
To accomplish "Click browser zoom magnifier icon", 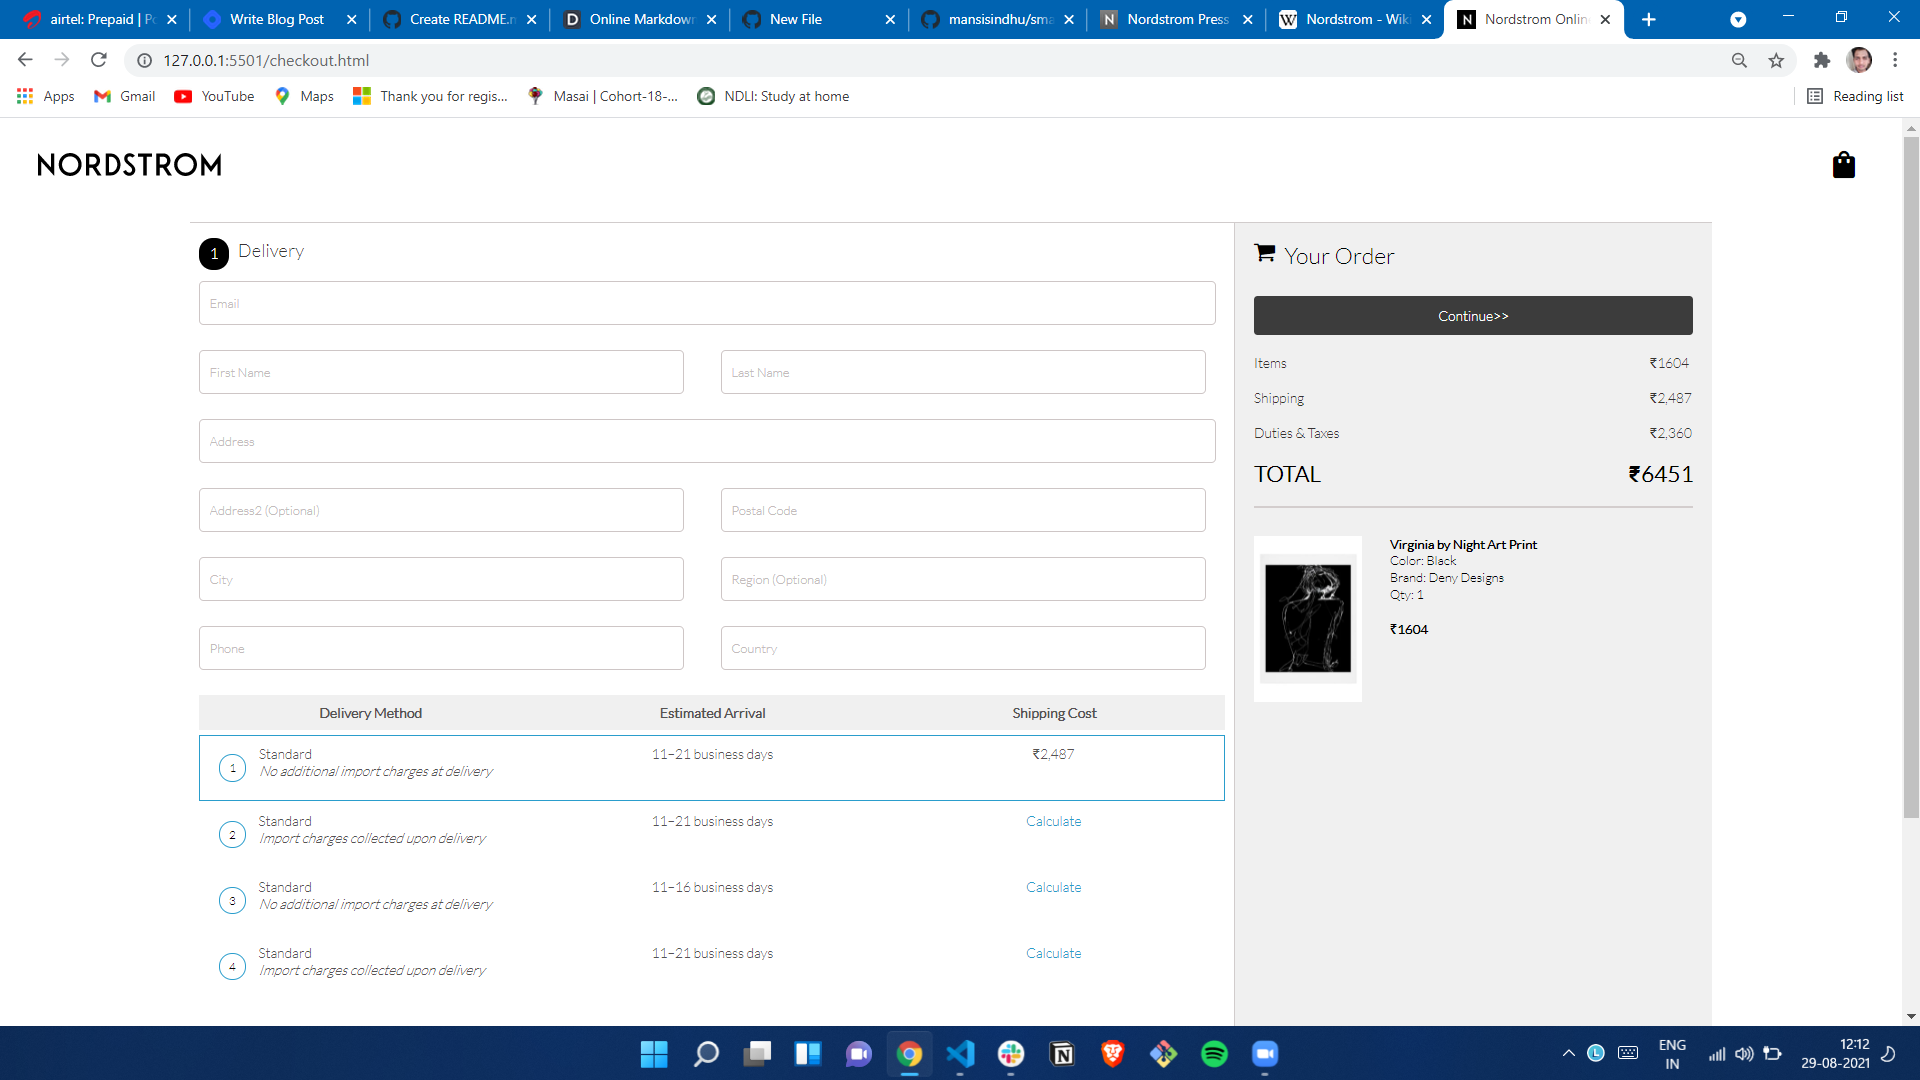I will 1739,61.
